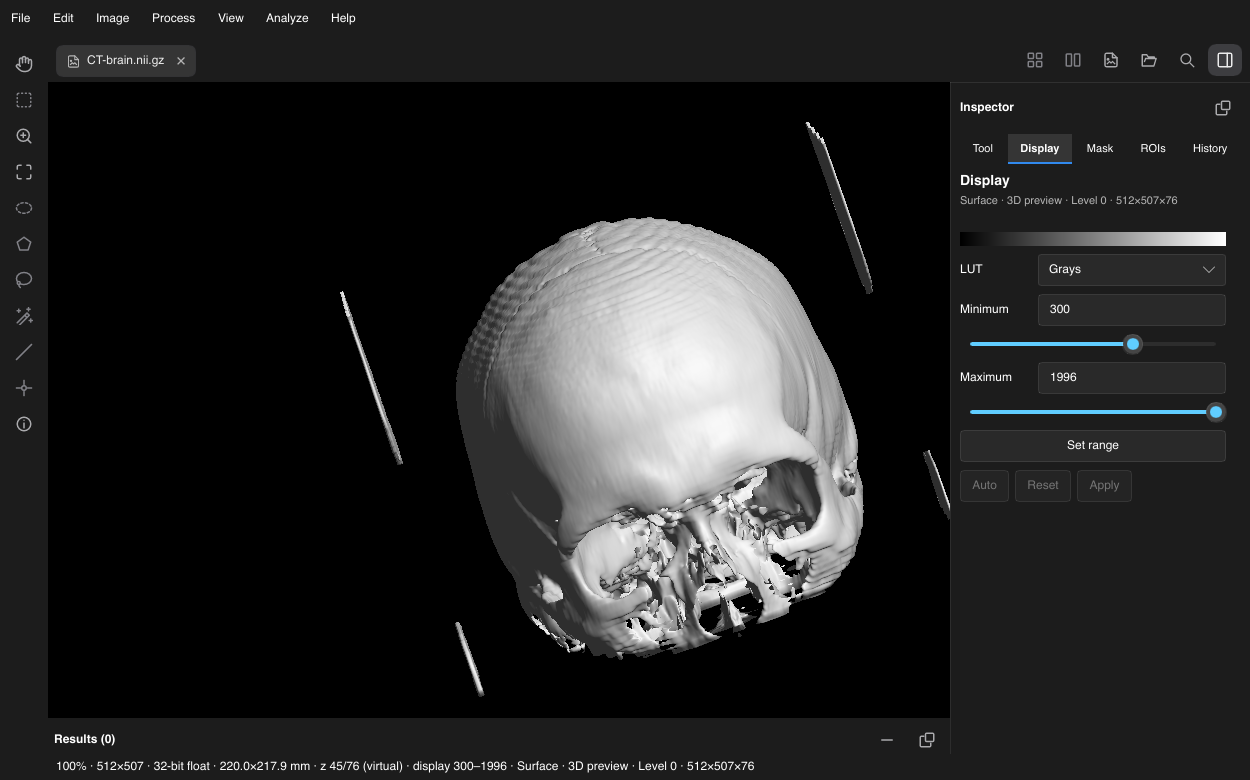Click the Fit to view frame icon
Image resolution: width=1250 pixels, height=780 pixels.
pos(24,172)
